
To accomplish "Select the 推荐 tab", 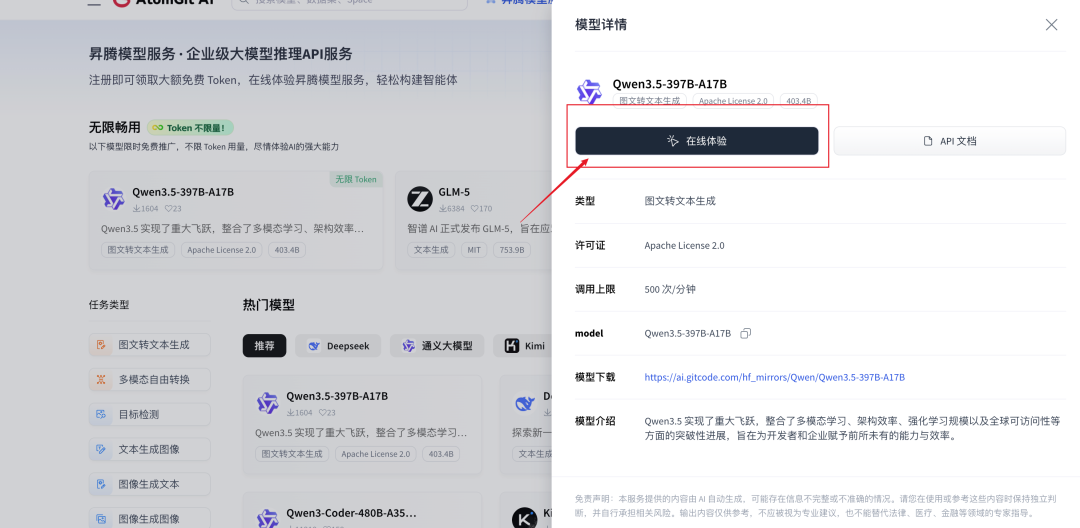I will (264, 346).
